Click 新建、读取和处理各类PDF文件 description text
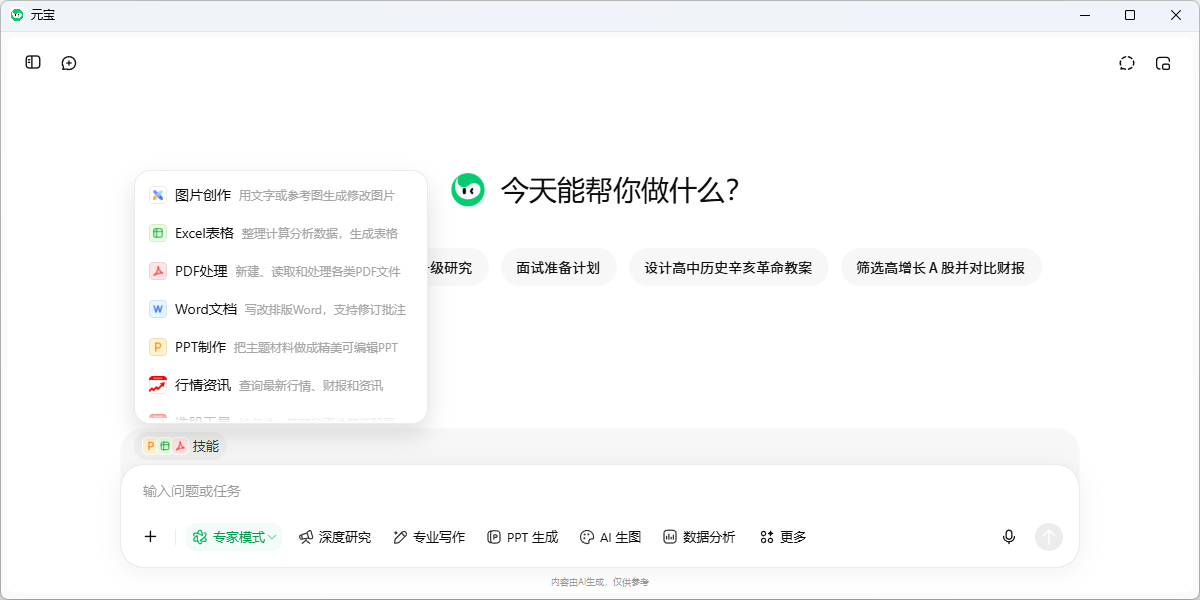1200x600 pixels. point(317,271)
